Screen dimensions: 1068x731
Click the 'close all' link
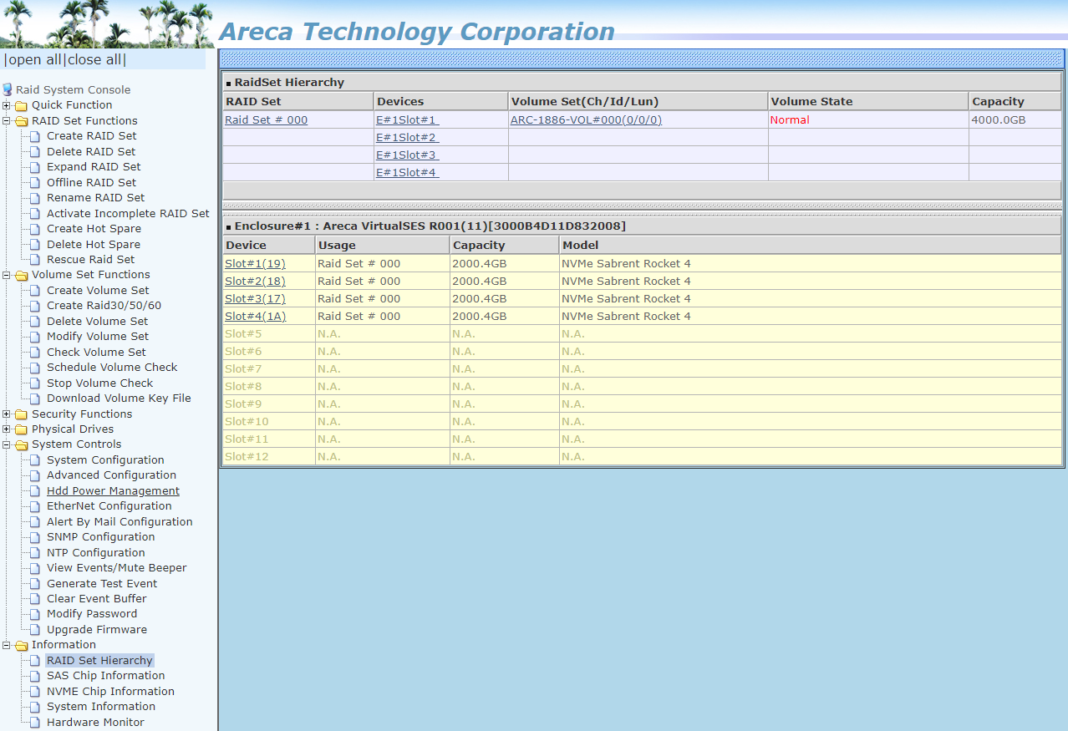(x=96, y=60)
